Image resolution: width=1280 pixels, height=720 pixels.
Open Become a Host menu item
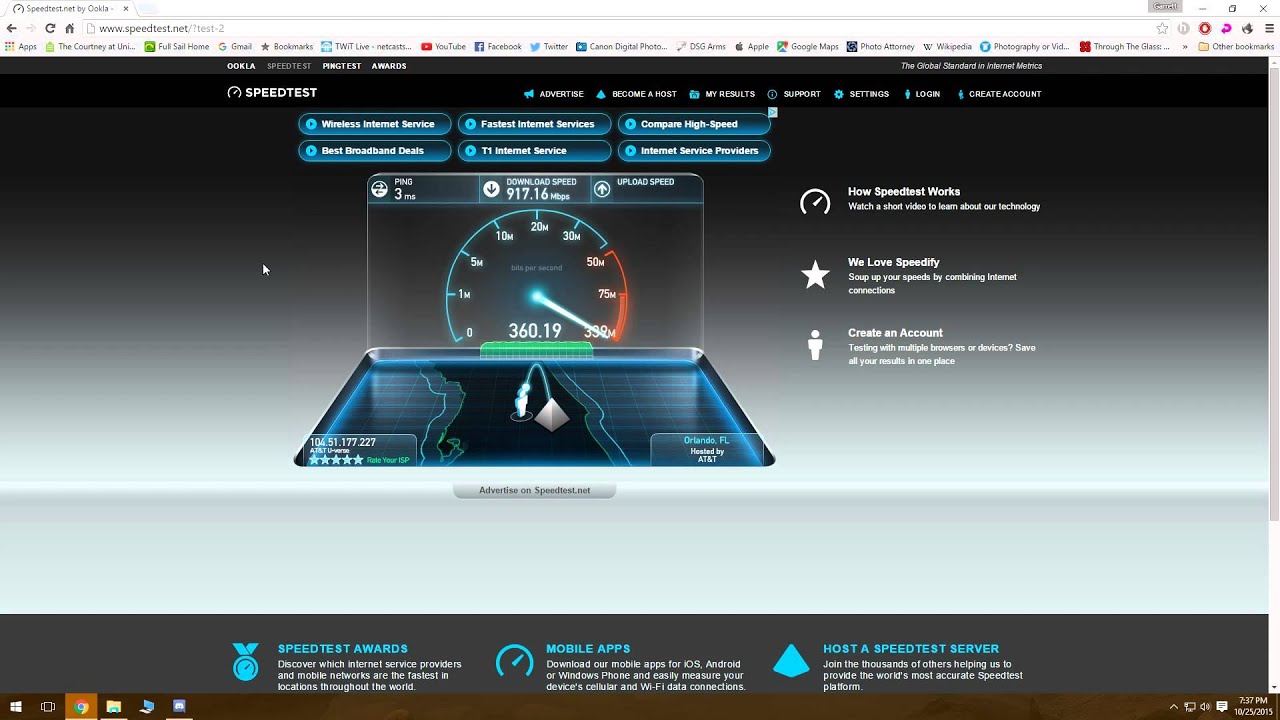tap(636, 94)
